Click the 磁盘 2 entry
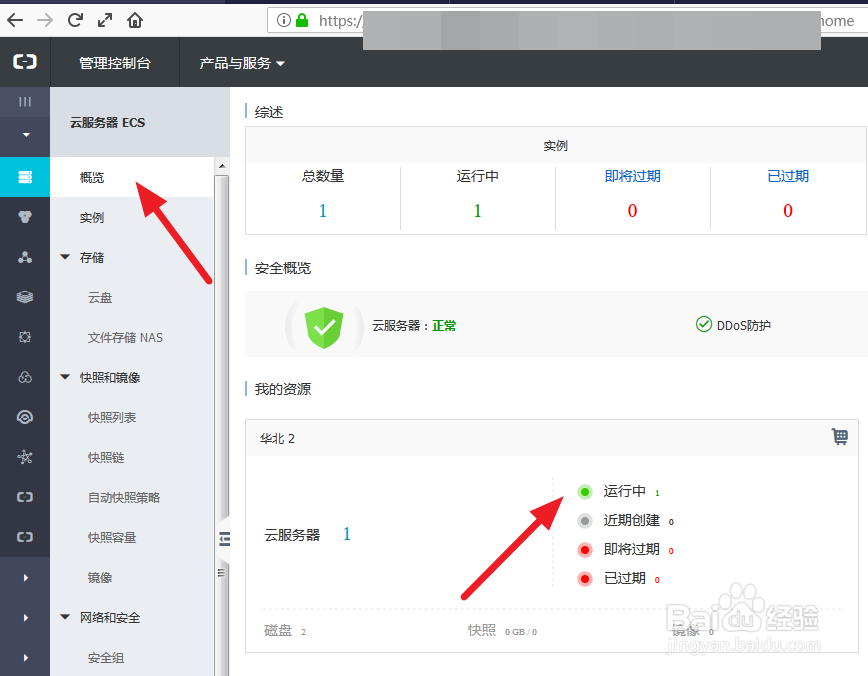The height and width of the screenshot is (676, 868). point(285,631)
